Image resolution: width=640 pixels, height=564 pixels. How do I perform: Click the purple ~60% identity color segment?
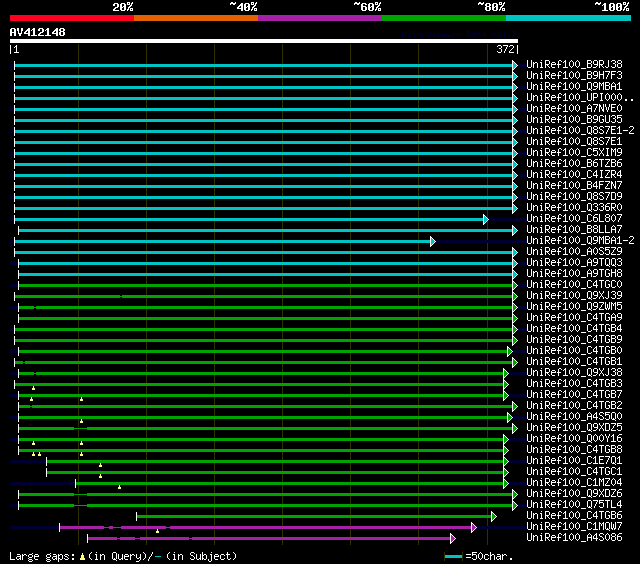click(x=319, y=17)
